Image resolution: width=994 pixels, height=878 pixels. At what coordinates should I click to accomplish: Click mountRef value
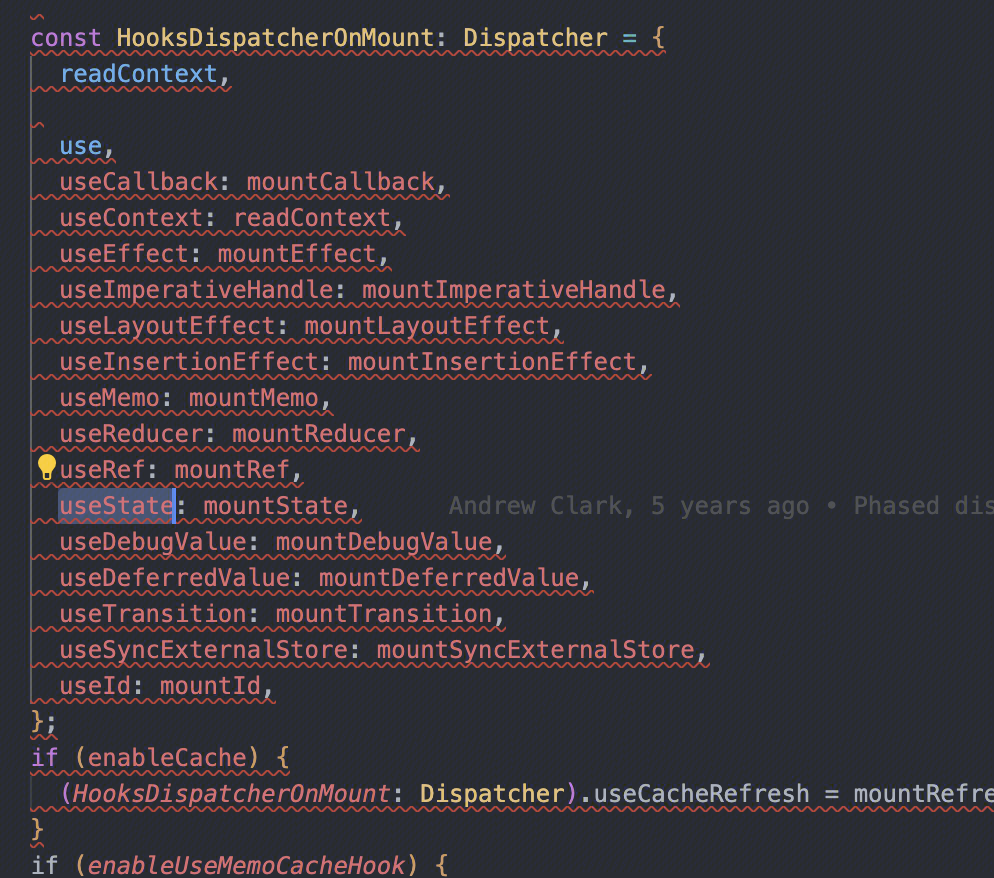232,470
